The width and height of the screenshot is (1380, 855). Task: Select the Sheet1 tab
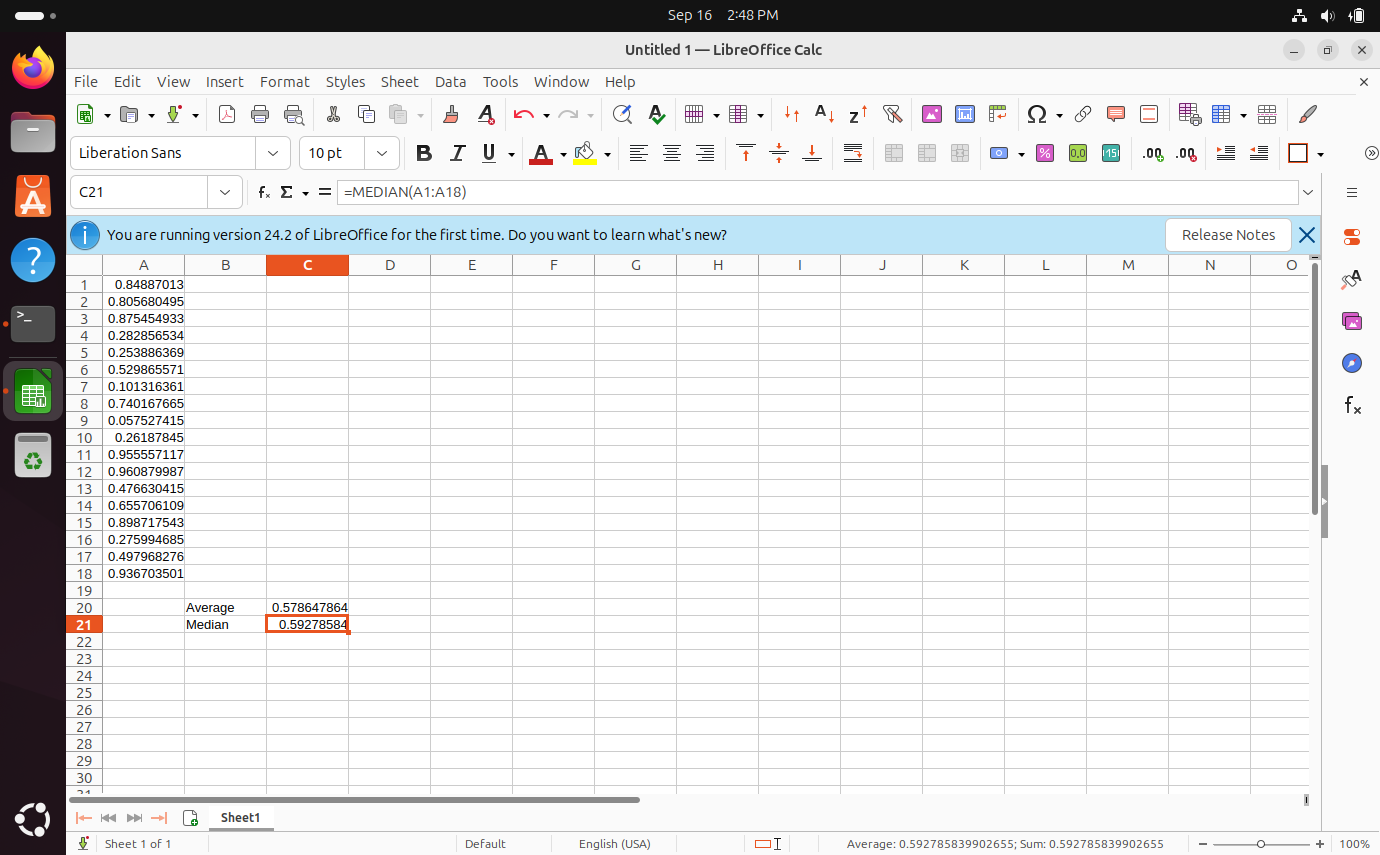tap(240, 817)
